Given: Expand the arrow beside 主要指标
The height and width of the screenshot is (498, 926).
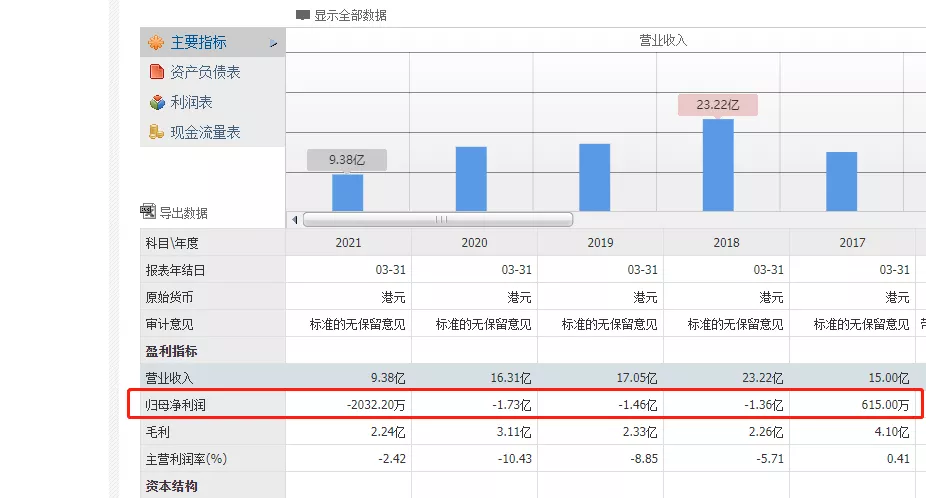Looking at the screenshot, I should click(273, 43).
